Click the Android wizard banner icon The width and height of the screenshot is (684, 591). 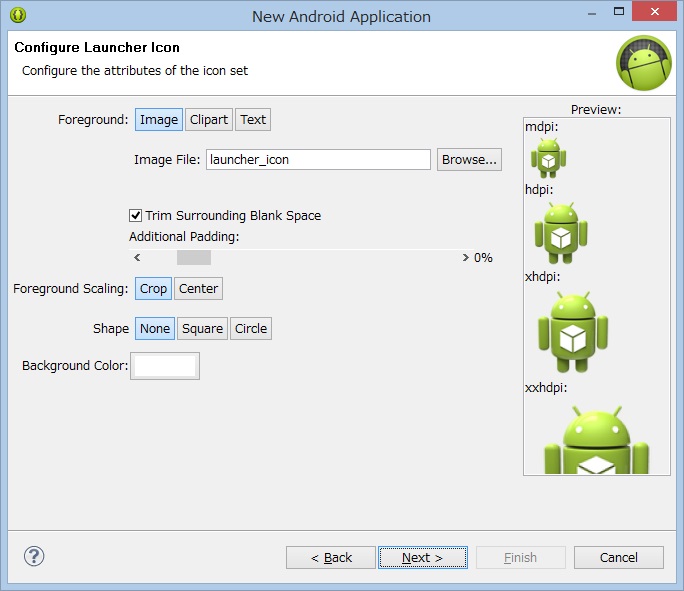[x=643, y=63]
